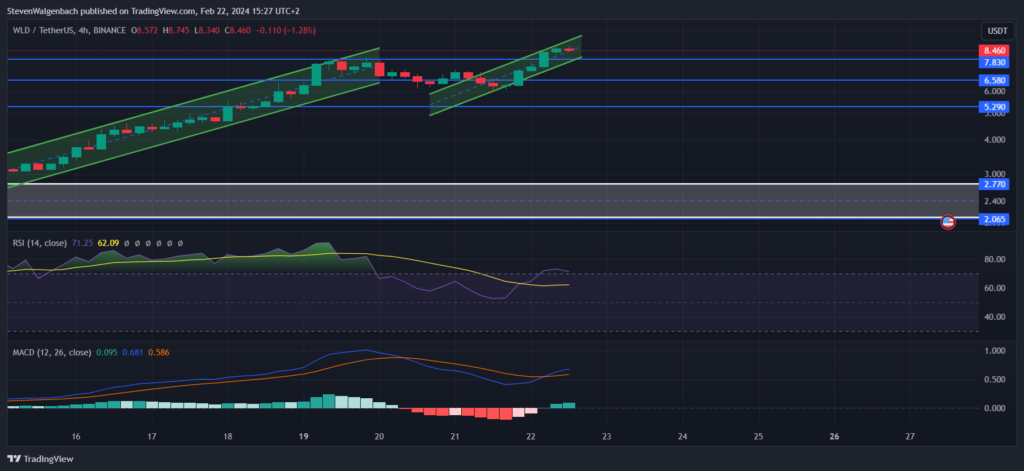Viewport: 1024px width, 471px height.
Task: Click the red 8.460 current price label
Action: (994, 50)
